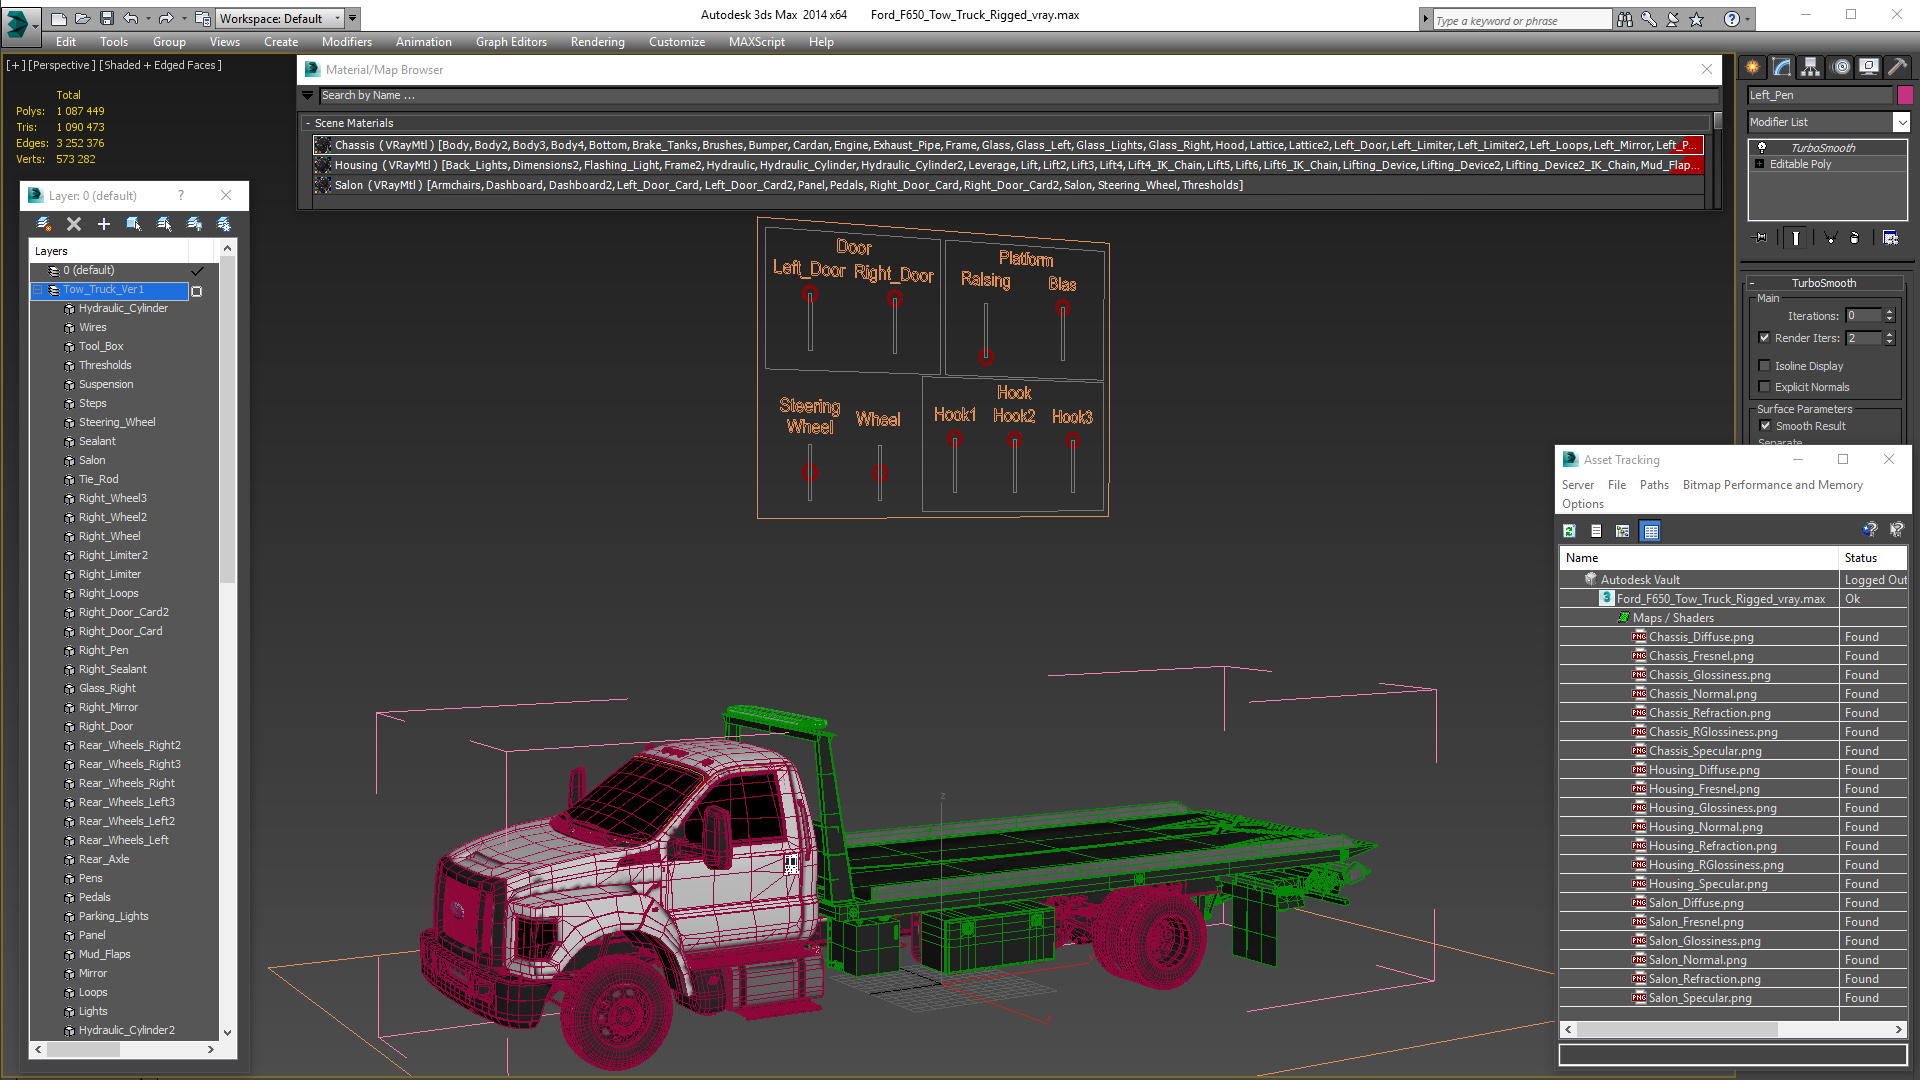The image size is (1920, 1080).
Task: Undo the last action with the arrow icon
Action: coord(131,18)
